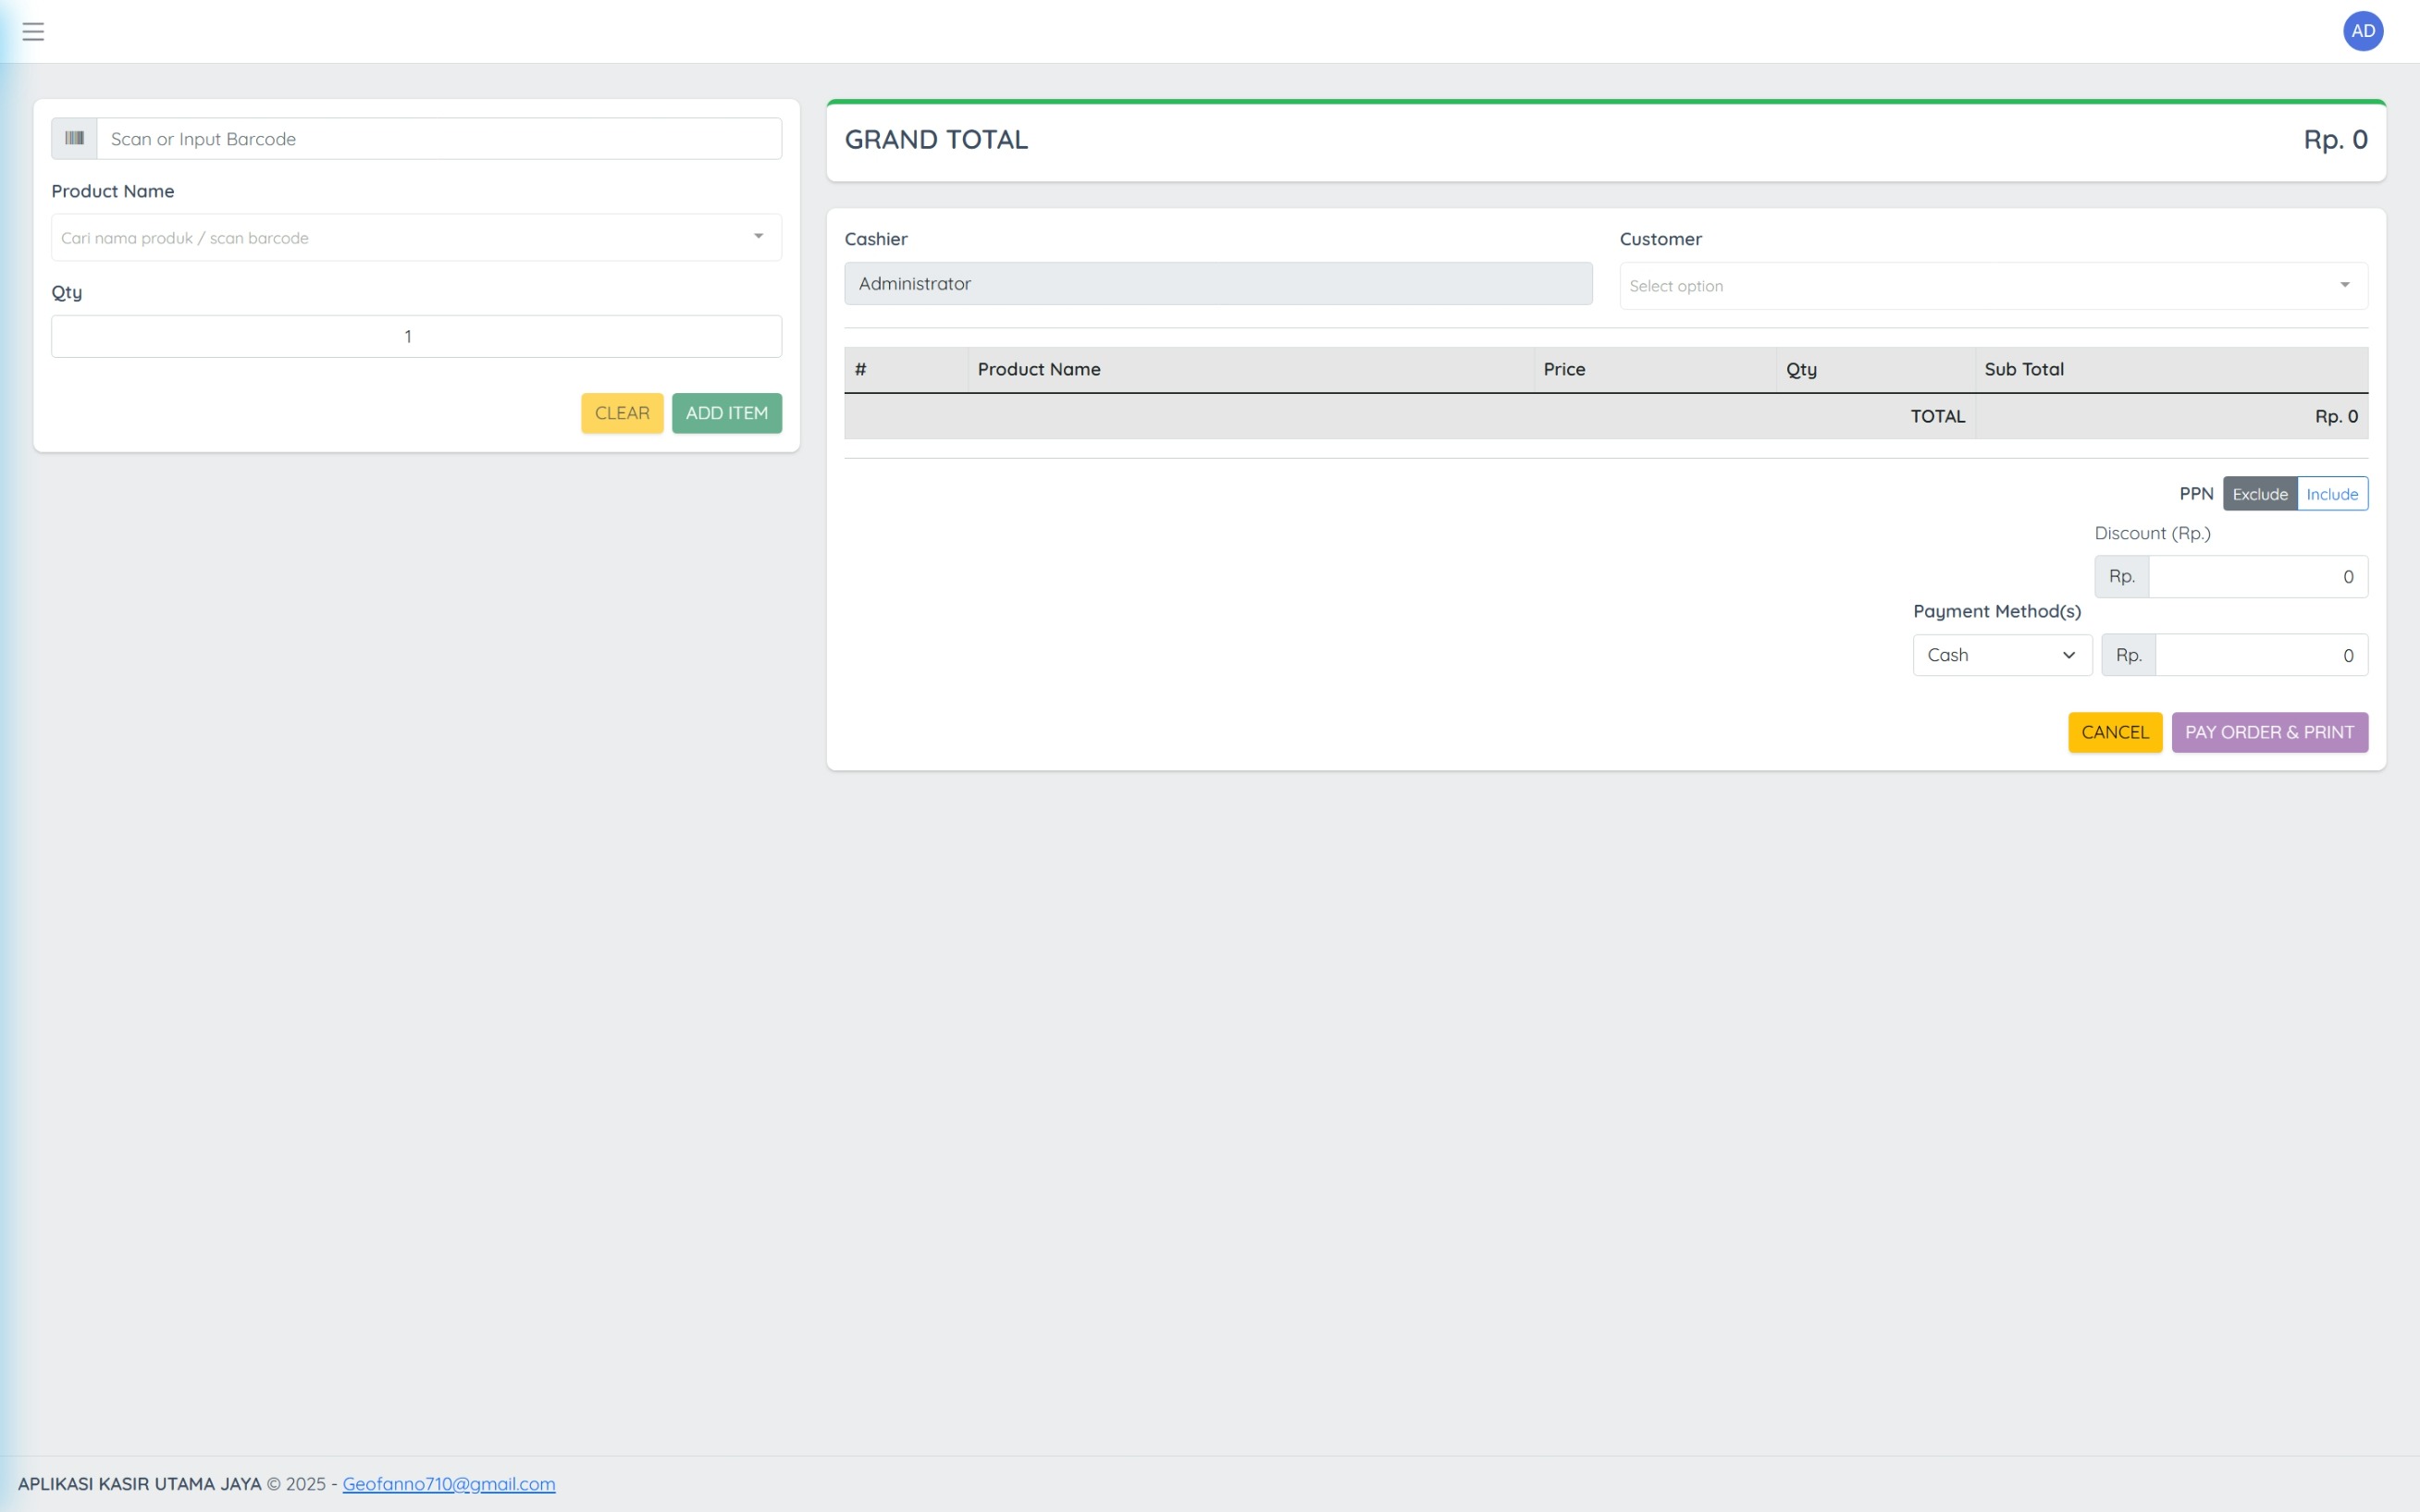Open the Geofanno710@gmail.com link
The width and height of the screenshot is (2420, 1512).
(x=448, y=1484)
